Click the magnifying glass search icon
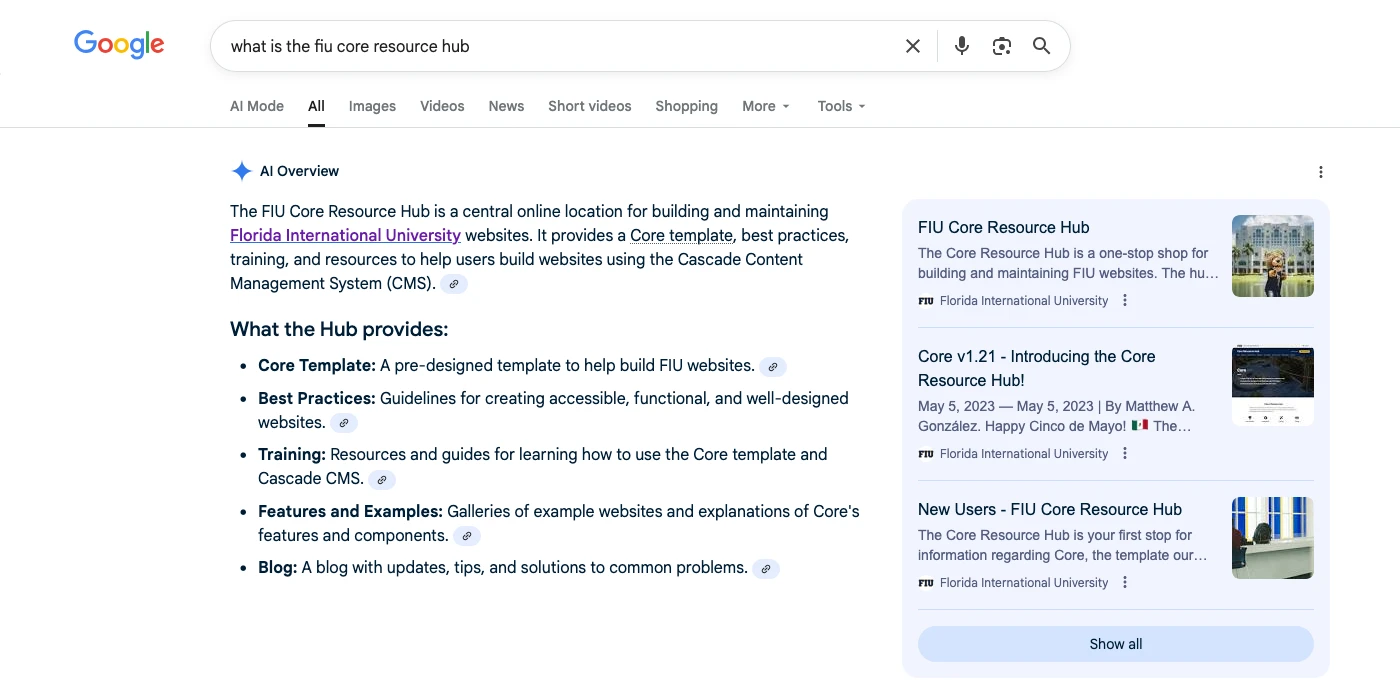 (x=1041, y=46)
